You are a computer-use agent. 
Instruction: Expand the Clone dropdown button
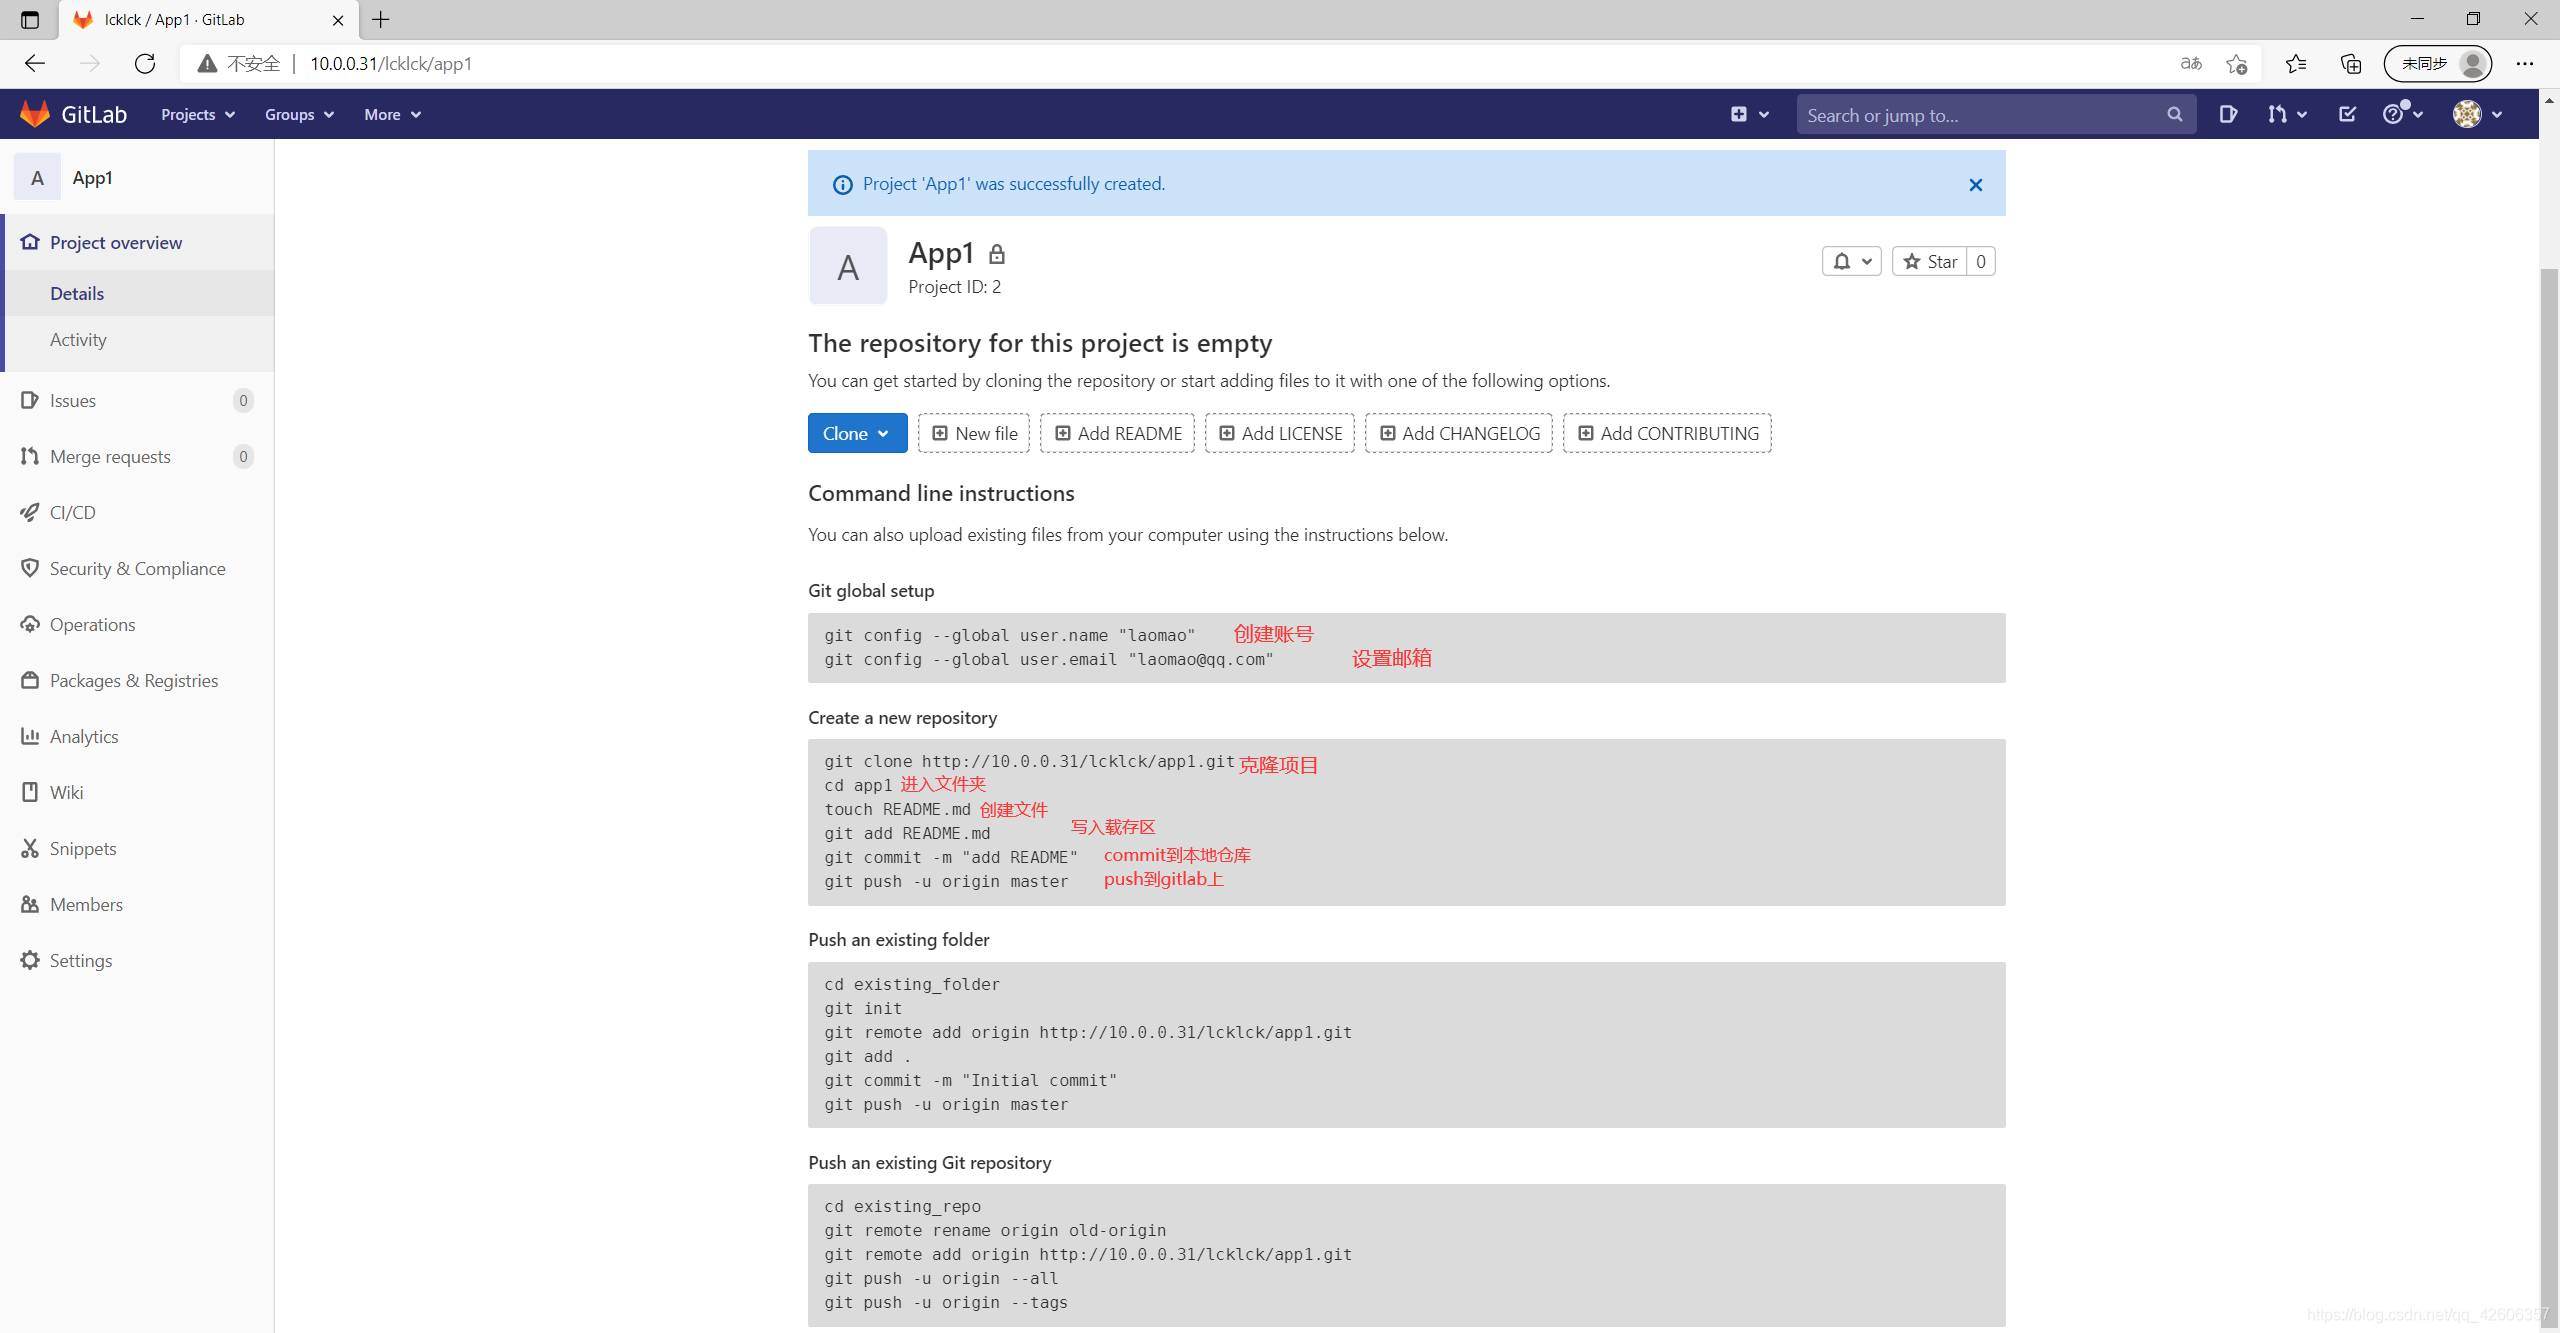coord(856,433)
